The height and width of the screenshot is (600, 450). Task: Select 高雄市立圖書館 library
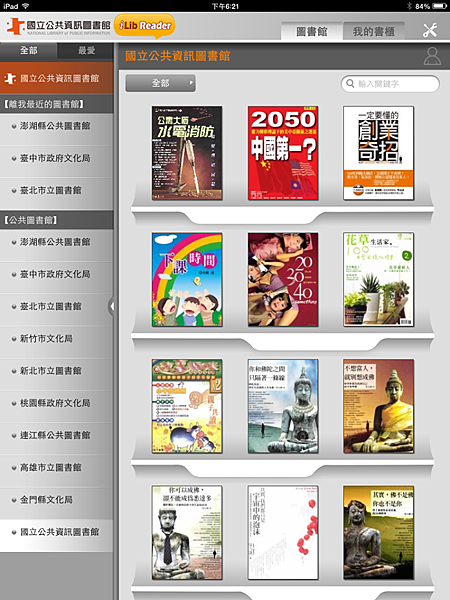tap(57, 467)
